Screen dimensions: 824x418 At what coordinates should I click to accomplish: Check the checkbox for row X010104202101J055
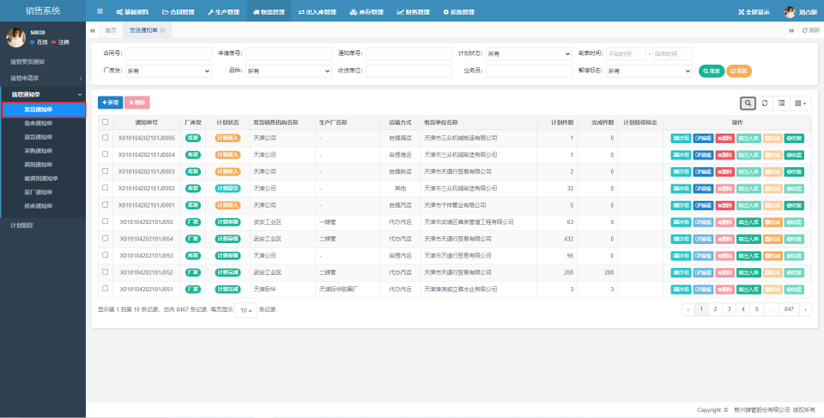(x=105, y=221)
